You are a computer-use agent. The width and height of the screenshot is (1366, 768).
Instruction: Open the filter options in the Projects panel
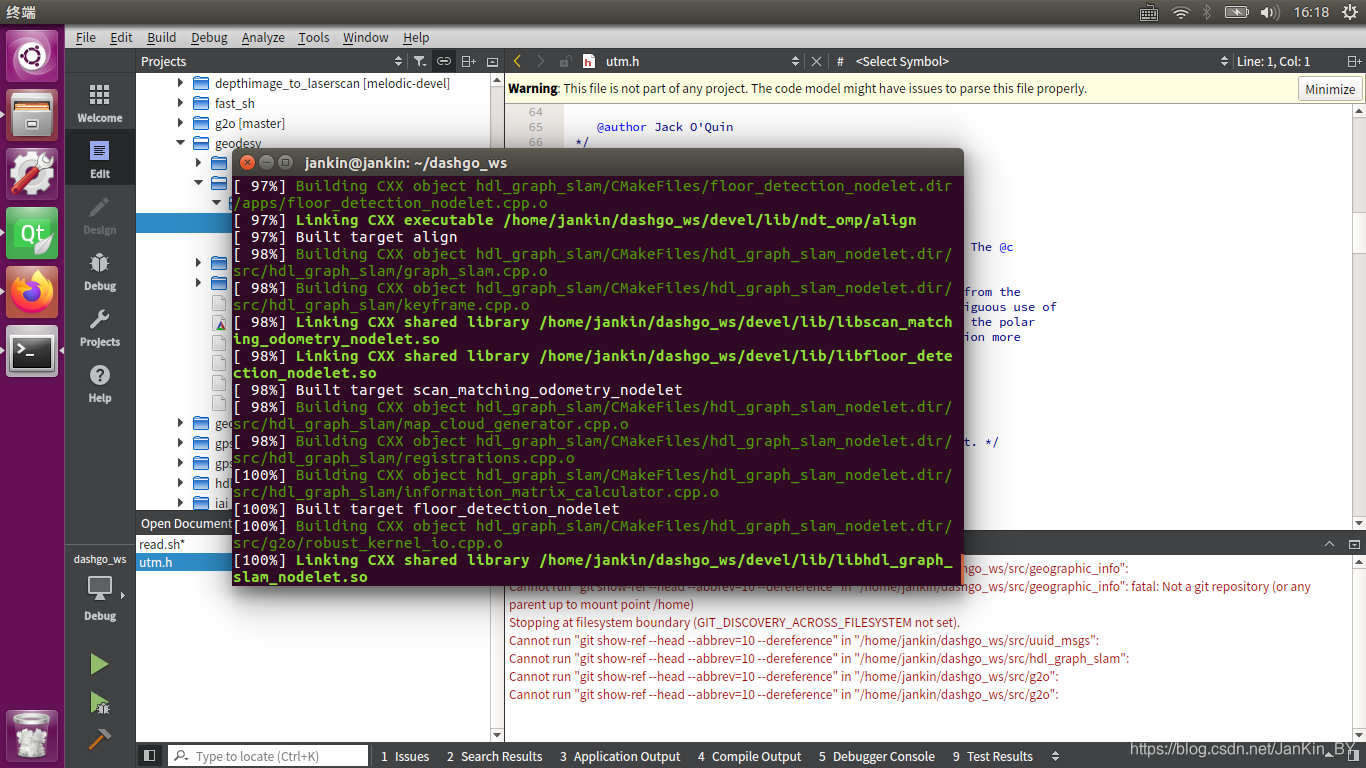420,61
